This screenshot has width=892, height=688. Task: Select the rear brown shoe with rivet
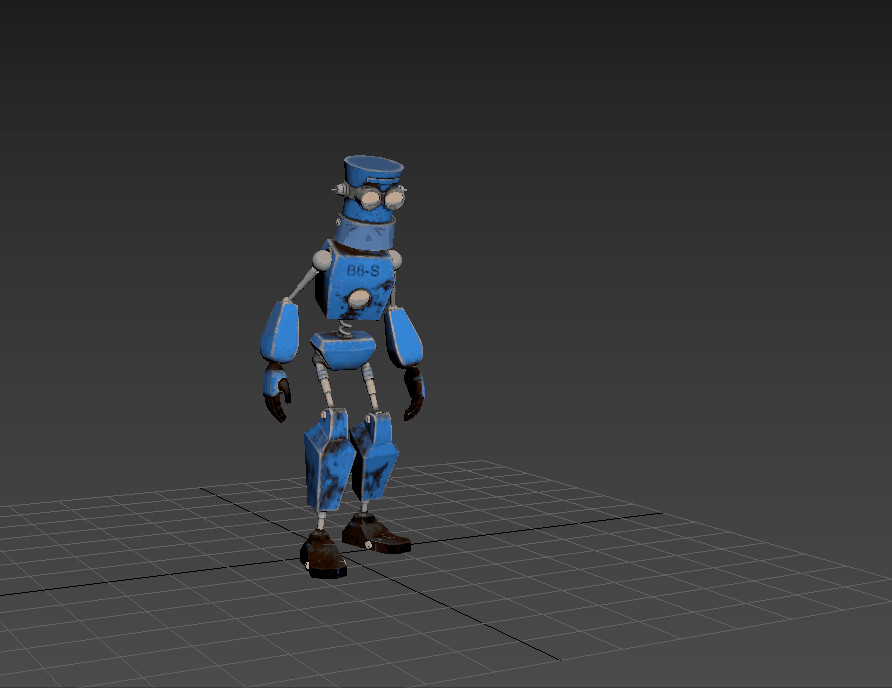[375, 534]
